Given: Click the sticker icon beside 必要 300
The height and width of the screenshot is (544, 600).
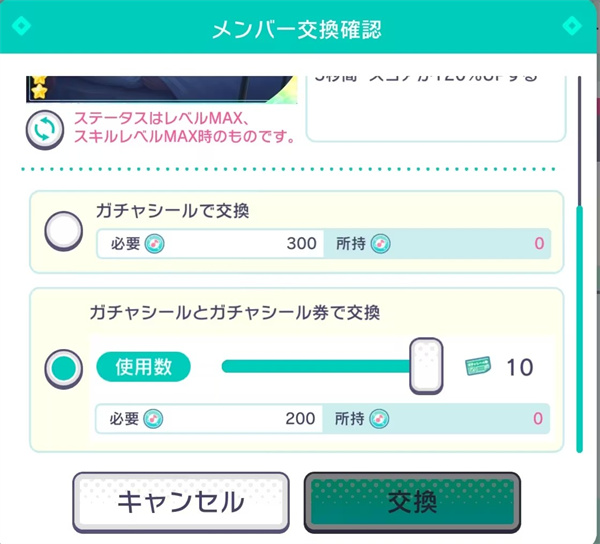Looking at the screenshot, I should 156,243.
